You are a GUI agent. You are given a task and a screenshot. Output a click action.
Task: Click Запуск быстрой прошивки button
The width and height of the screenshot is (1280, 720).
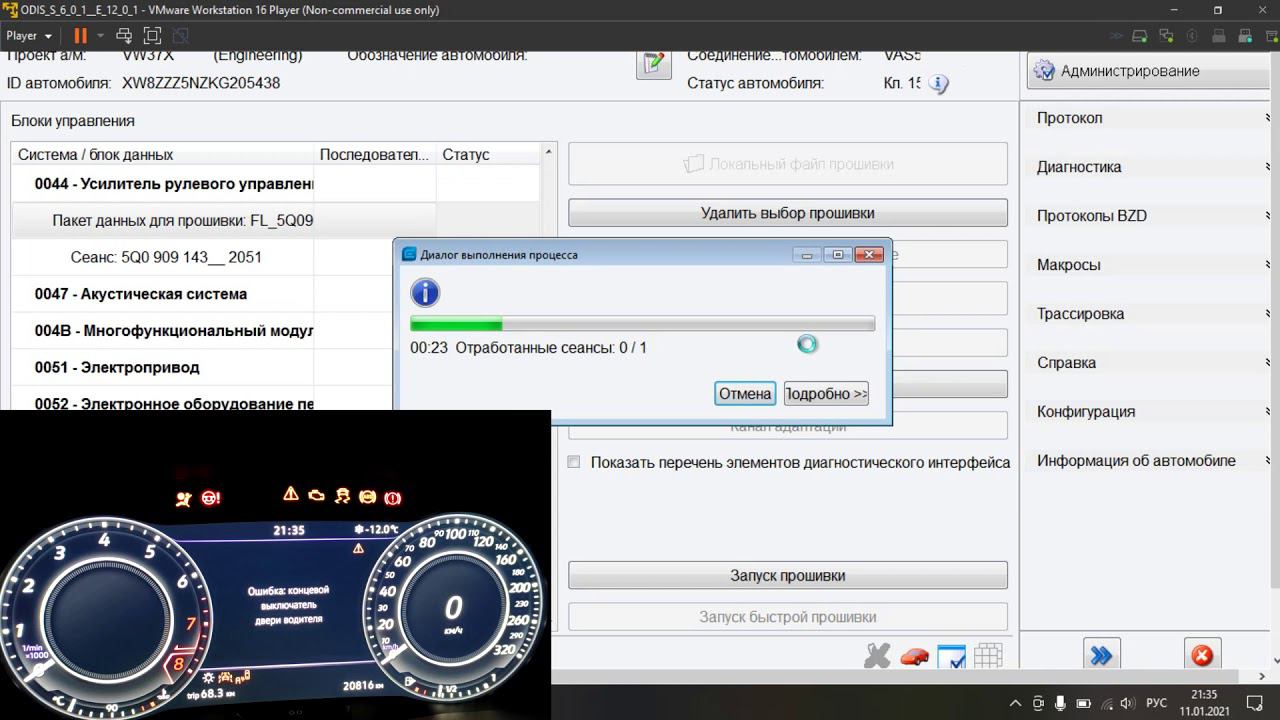(788, 617)
